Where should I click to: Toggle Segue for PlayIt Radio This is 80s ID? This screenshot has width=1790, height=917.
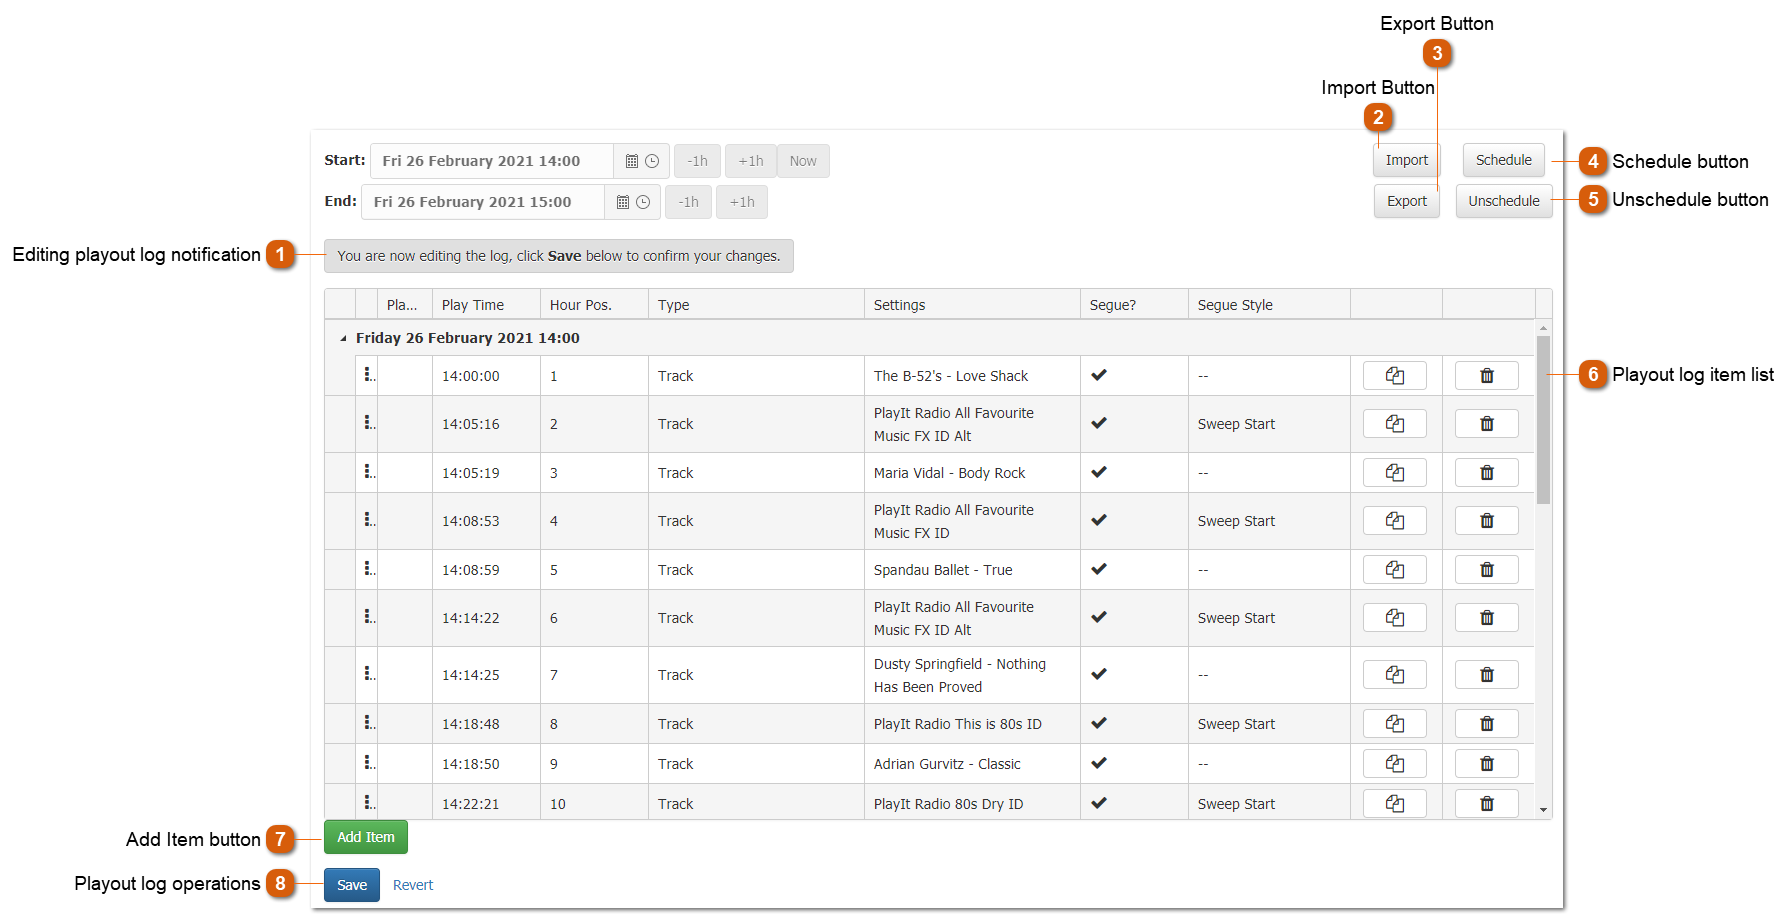(1099, 723)
